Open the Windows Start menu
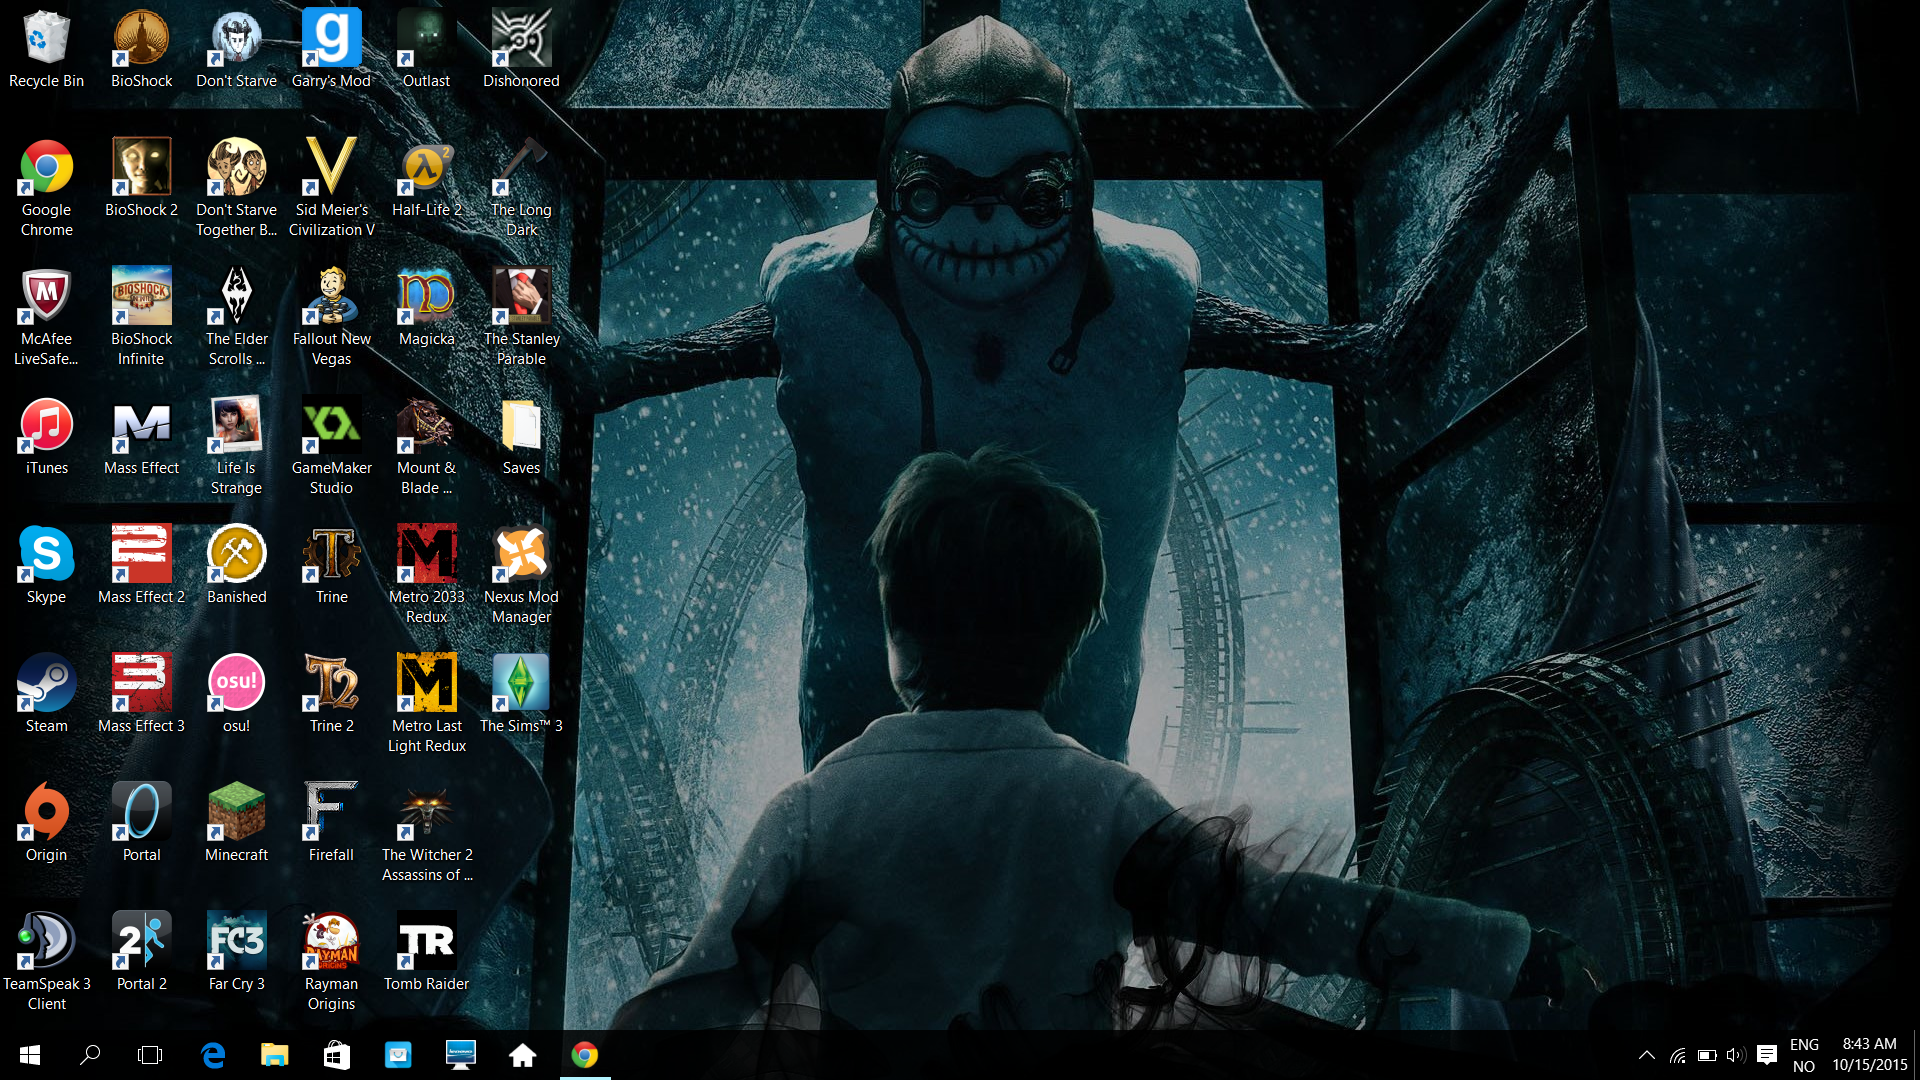 coord(29,1055)
